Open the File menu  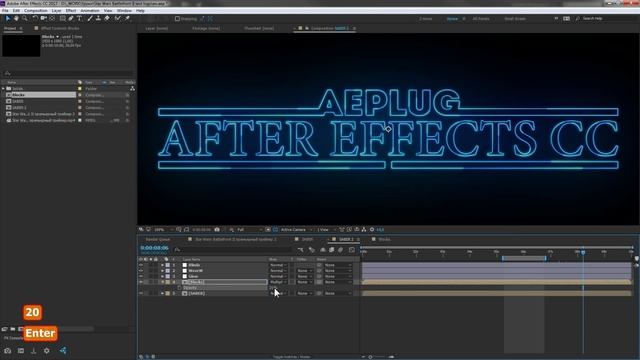coord(5,11)
